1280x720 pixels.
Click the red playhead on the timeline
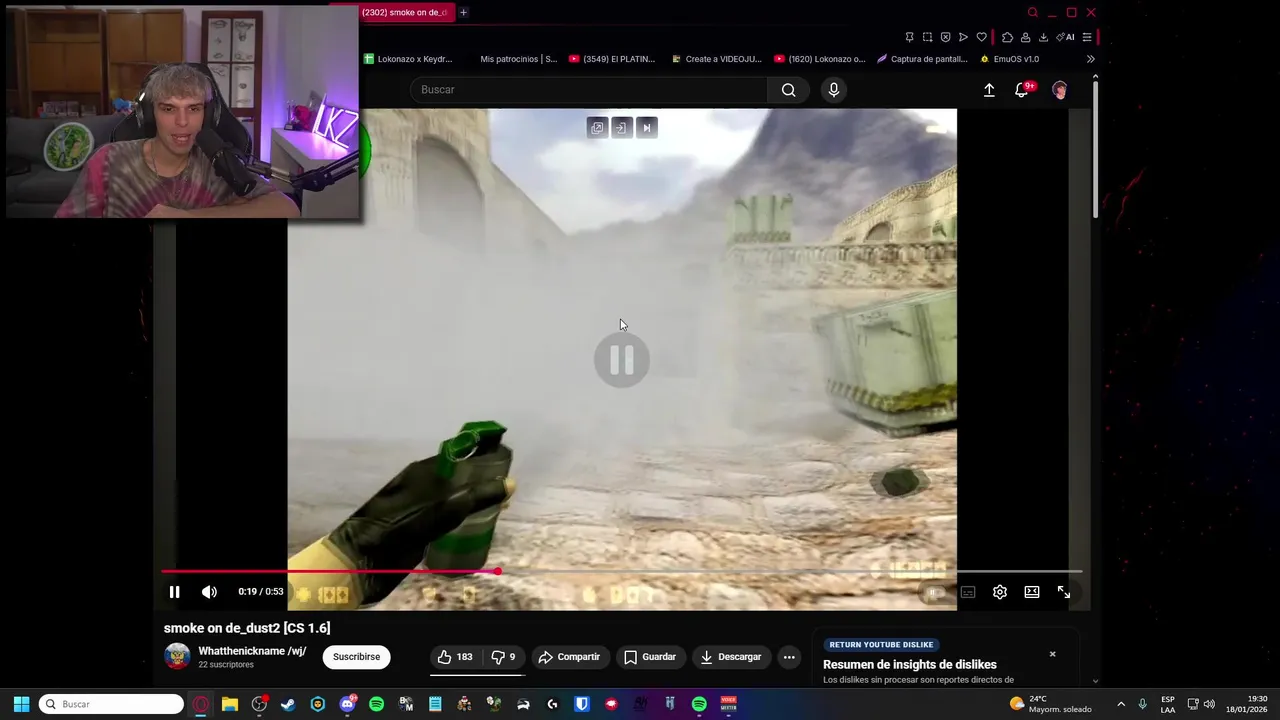(498, 571)
